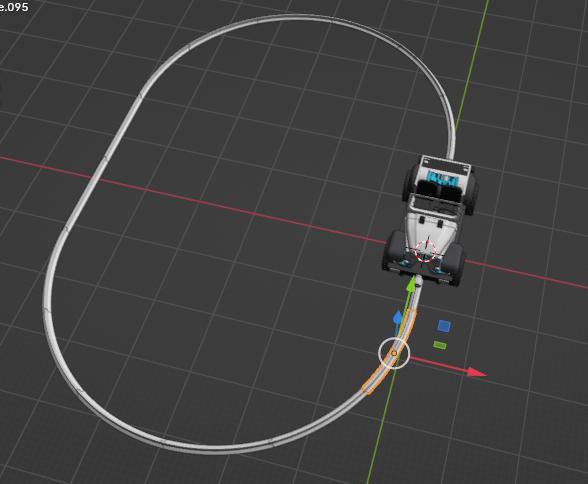
Task: Click the red-white 3D cursor on car
Action: coord(426,252)
